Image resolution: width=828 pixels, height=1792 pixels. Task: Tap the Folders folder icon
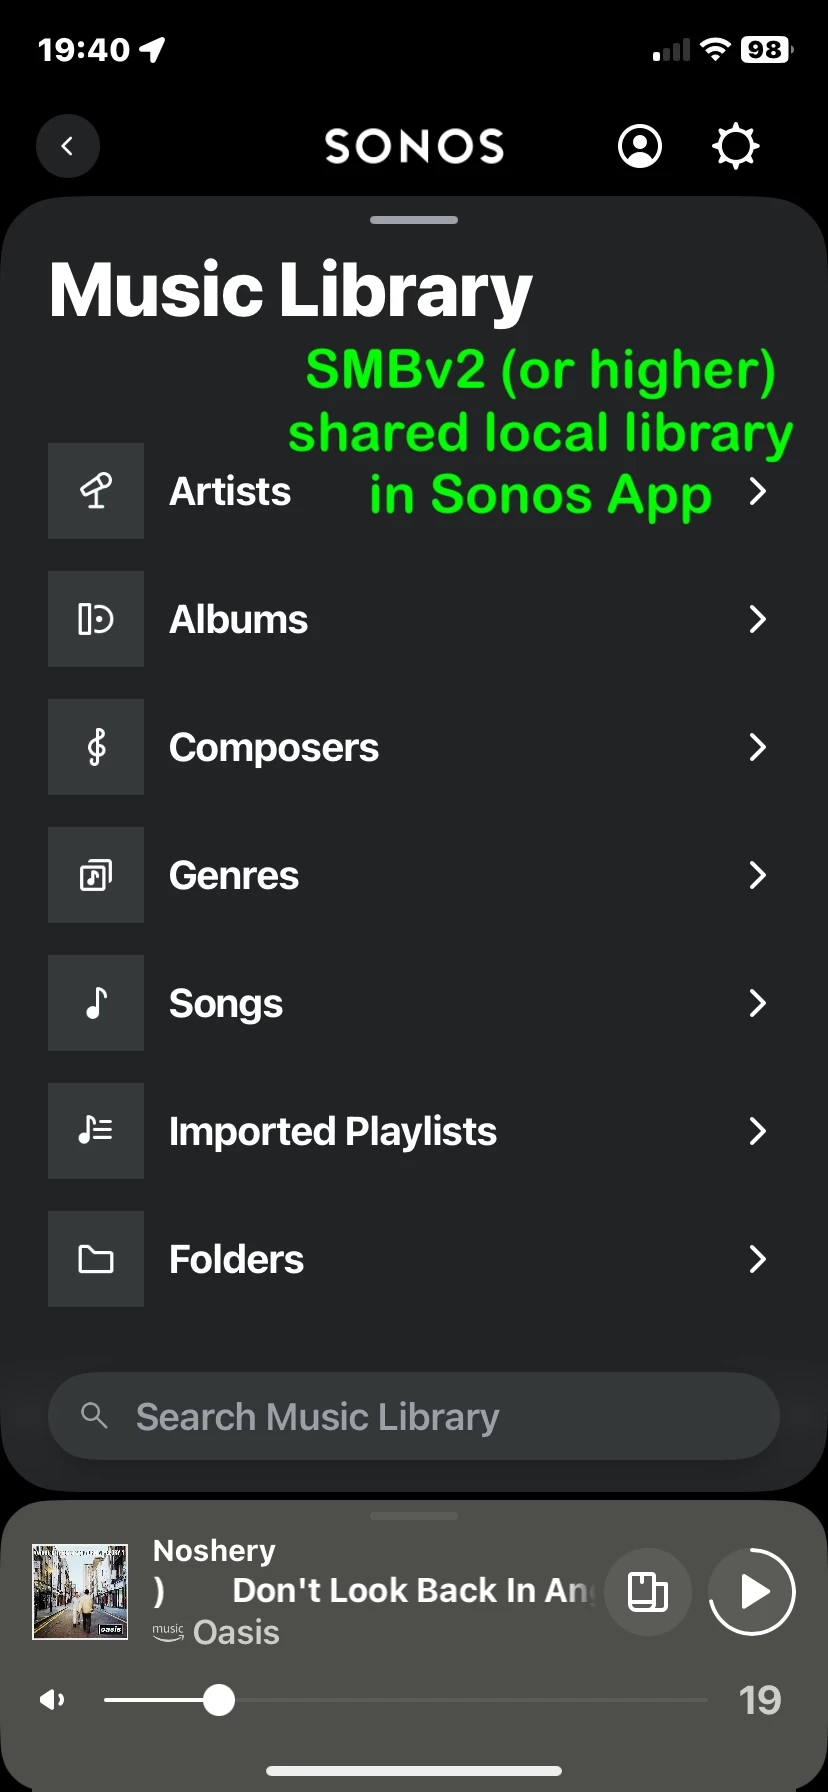coord(96,1259)
